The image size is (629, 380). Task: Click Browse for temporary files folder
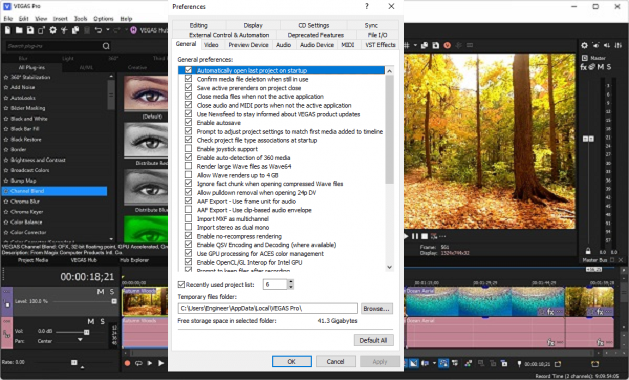(376, 309)
